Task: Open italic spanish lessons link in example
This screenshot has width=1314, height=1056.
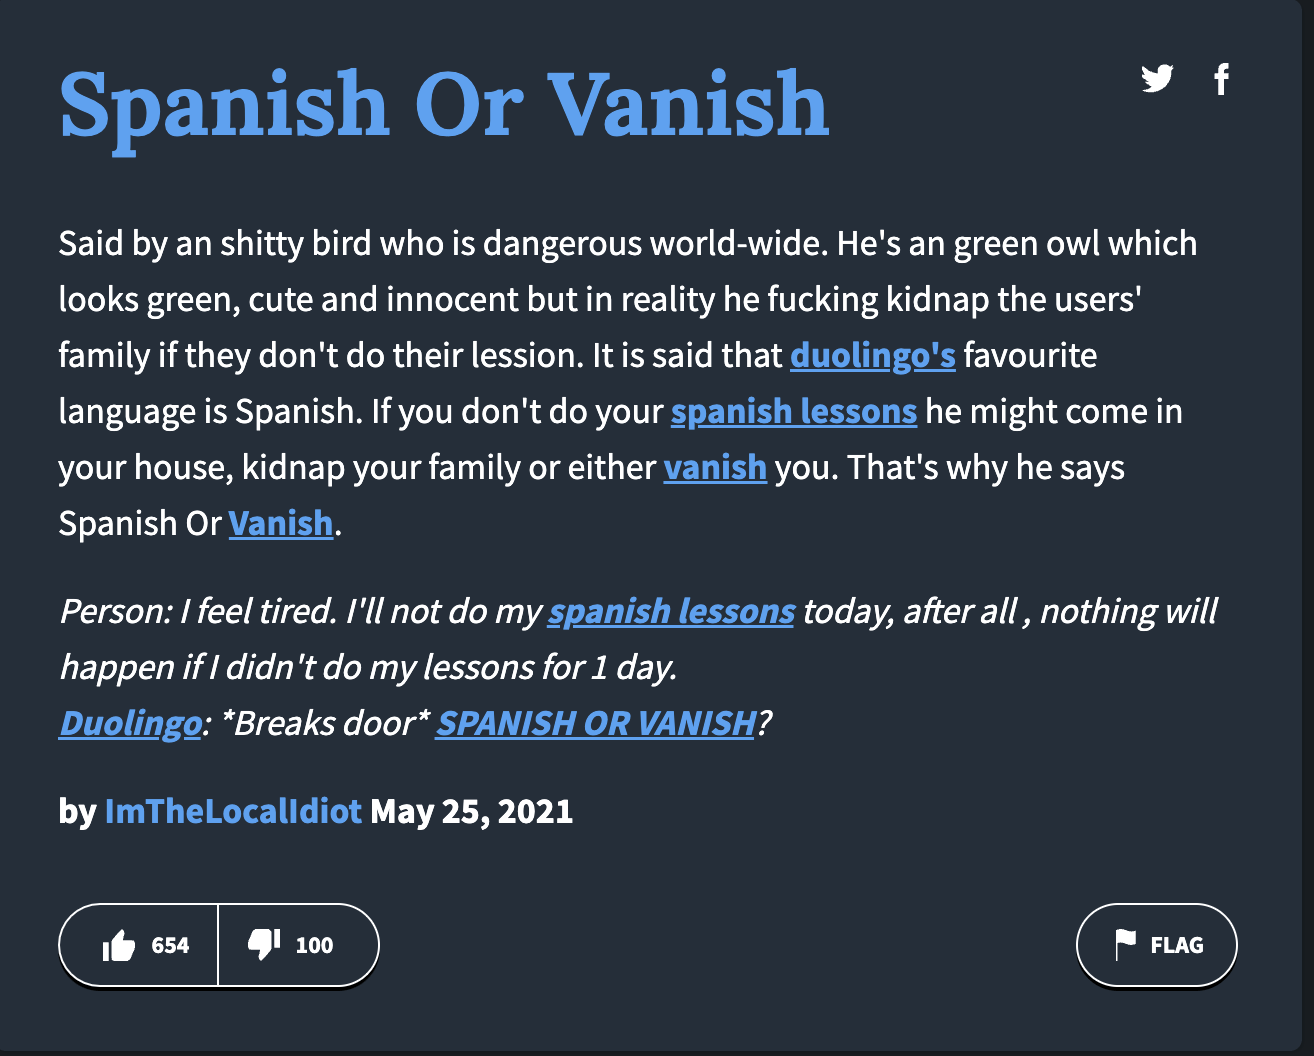Action: pos(671,611)
